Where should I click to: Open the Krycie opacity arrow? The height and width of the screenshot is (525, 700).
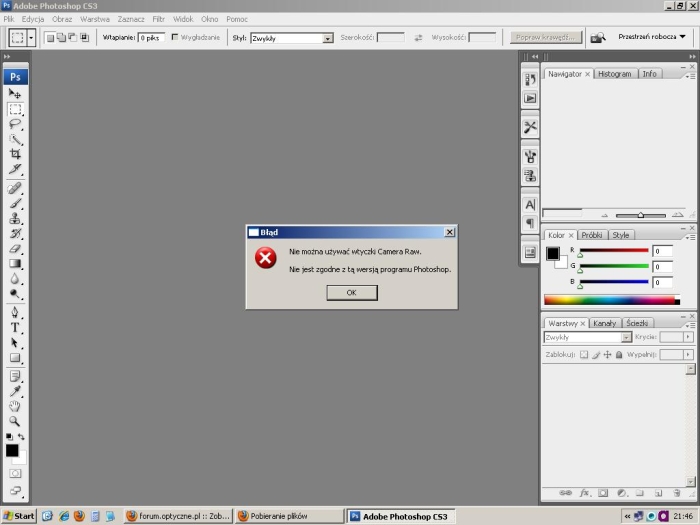688,337
